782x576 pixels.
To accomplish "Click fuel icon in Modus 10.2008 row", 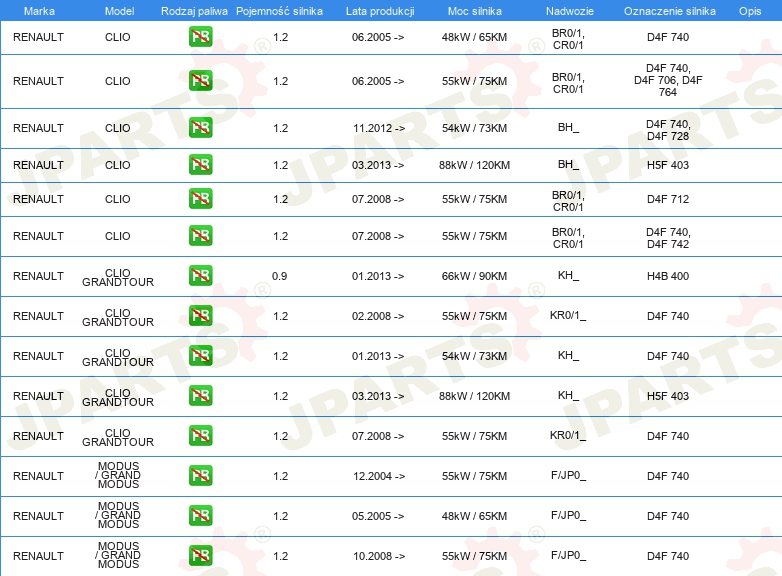I will pos(200,556).
